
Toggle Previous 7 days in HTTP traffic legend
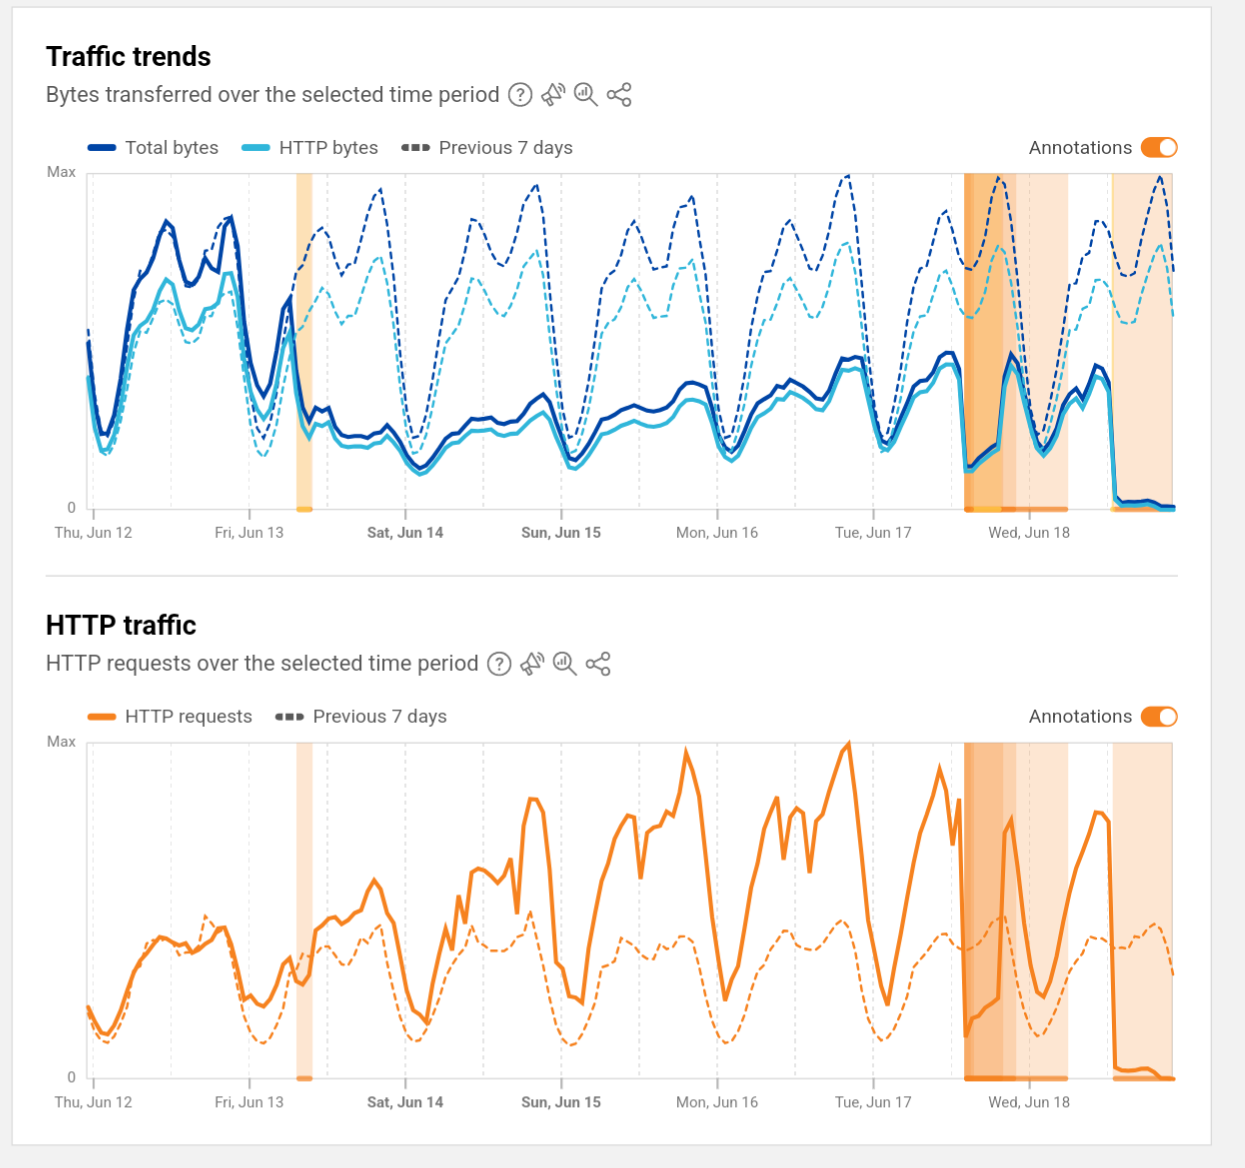pyautogui.click(x=361, y=717)
